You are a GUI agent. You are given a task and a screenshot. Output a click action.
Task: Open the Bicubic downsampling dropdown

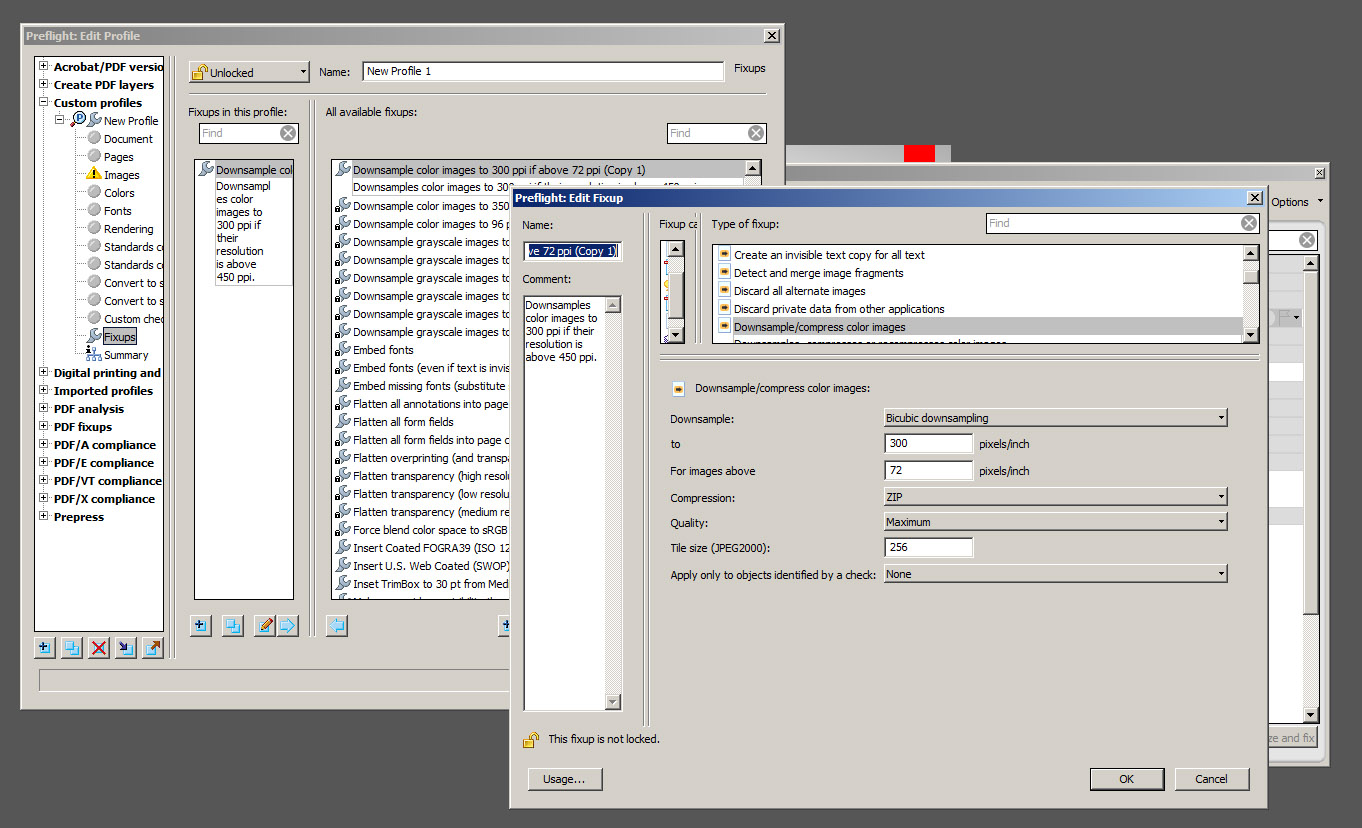pyautogui.click(x=1055, y=418)
